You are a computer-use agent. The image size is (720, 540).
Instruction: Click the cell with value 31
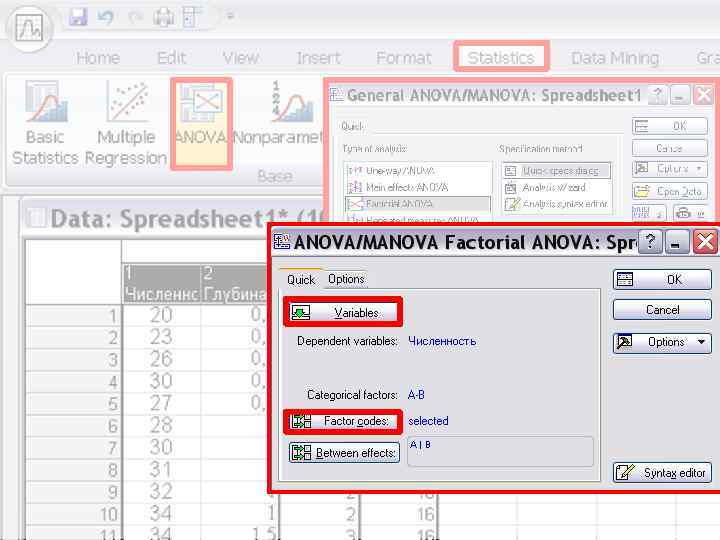click(161, 469)
